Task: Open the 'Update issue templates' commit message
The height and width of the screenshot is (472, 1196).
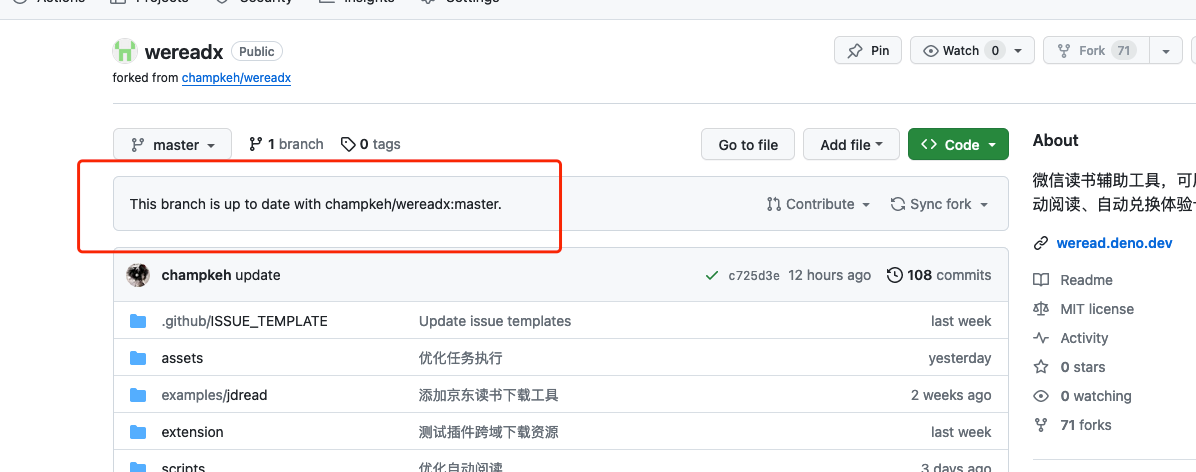Action: [494, 321]
